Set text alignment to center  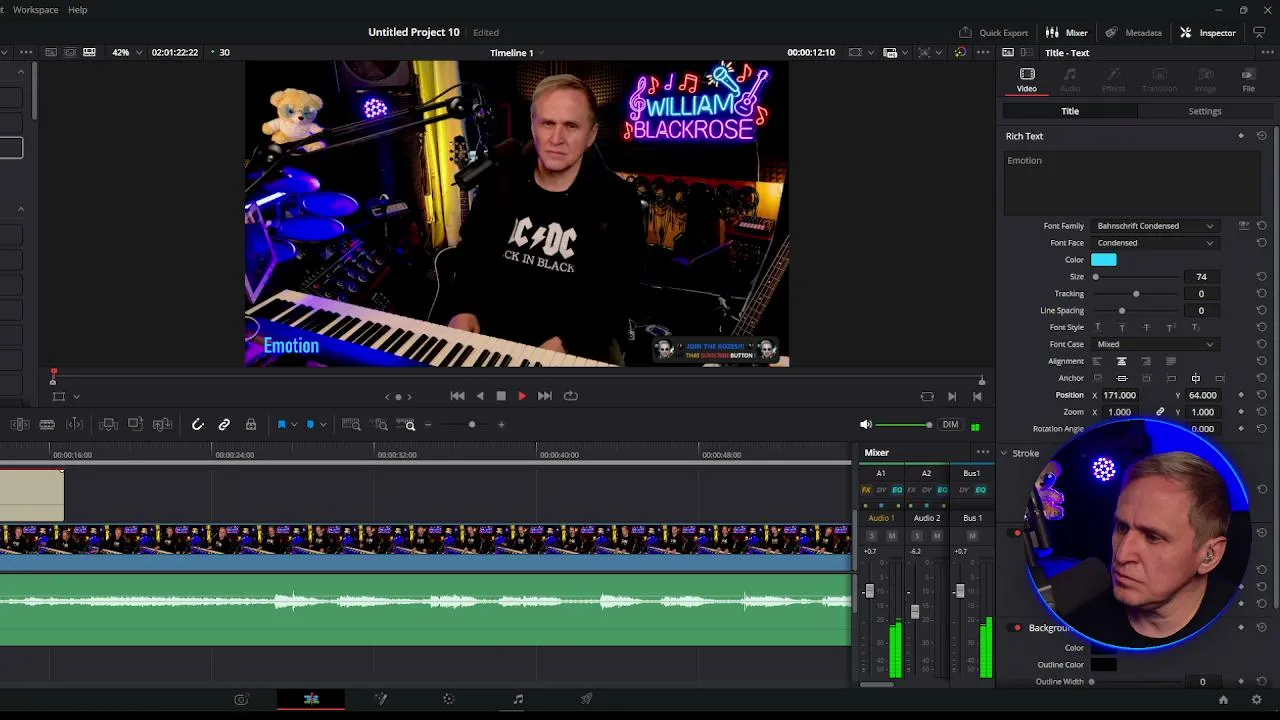pos(1121,361)
